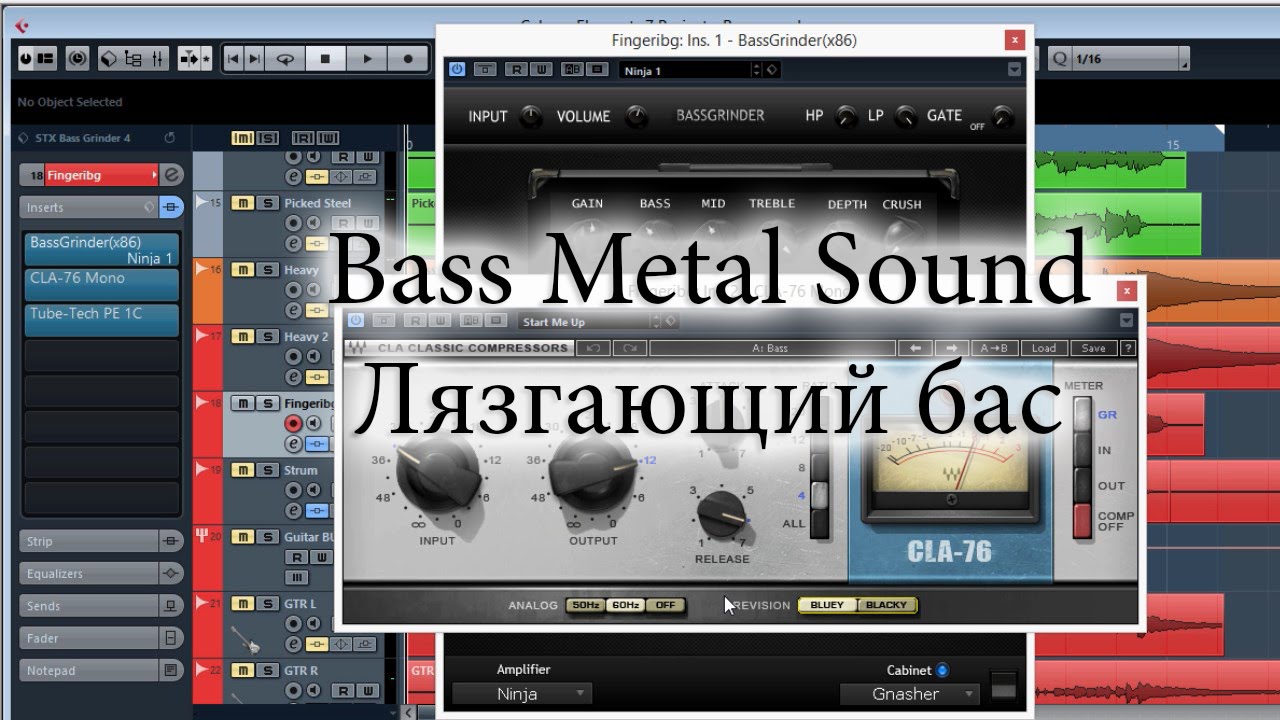
Task: Toggle the transport Cycle loop button
Action: pyautogui.click(x=285, y=59)
